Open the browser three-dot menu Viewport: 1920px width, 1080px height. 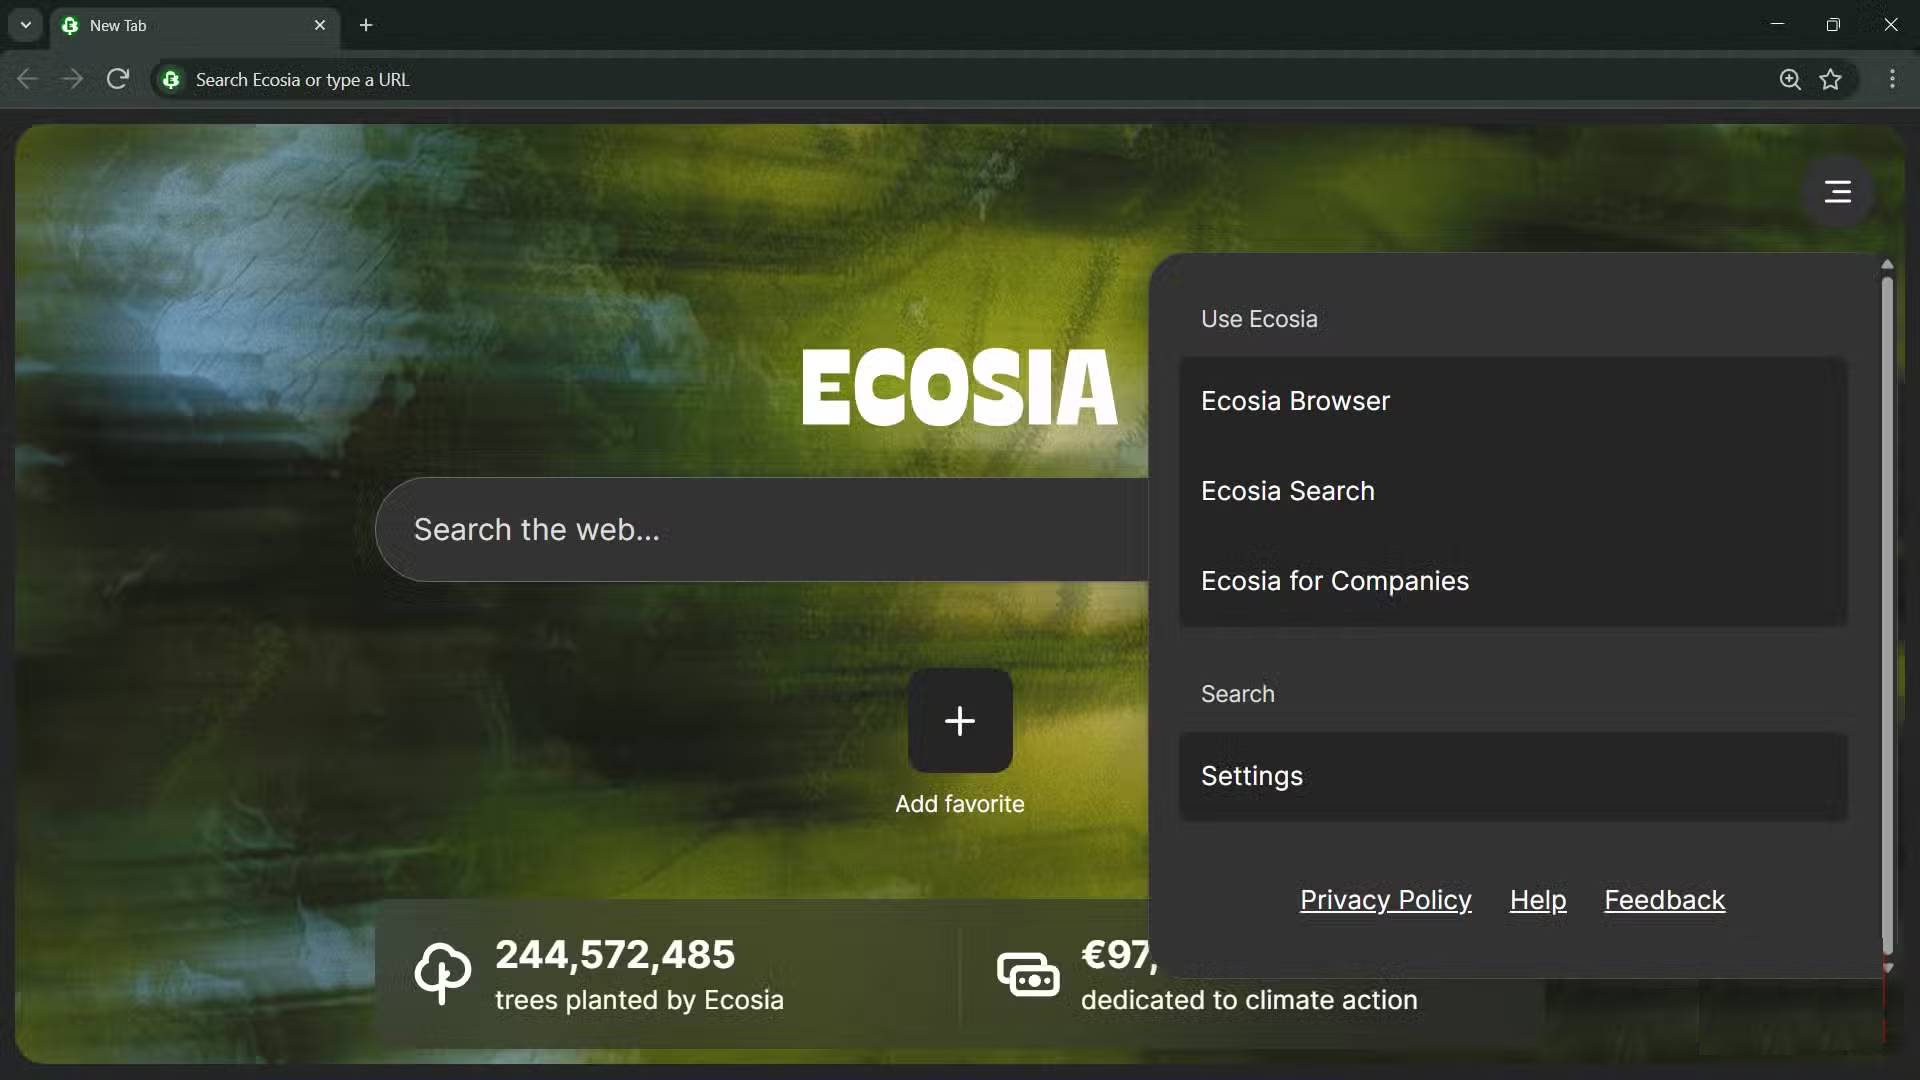point(1892,79)
